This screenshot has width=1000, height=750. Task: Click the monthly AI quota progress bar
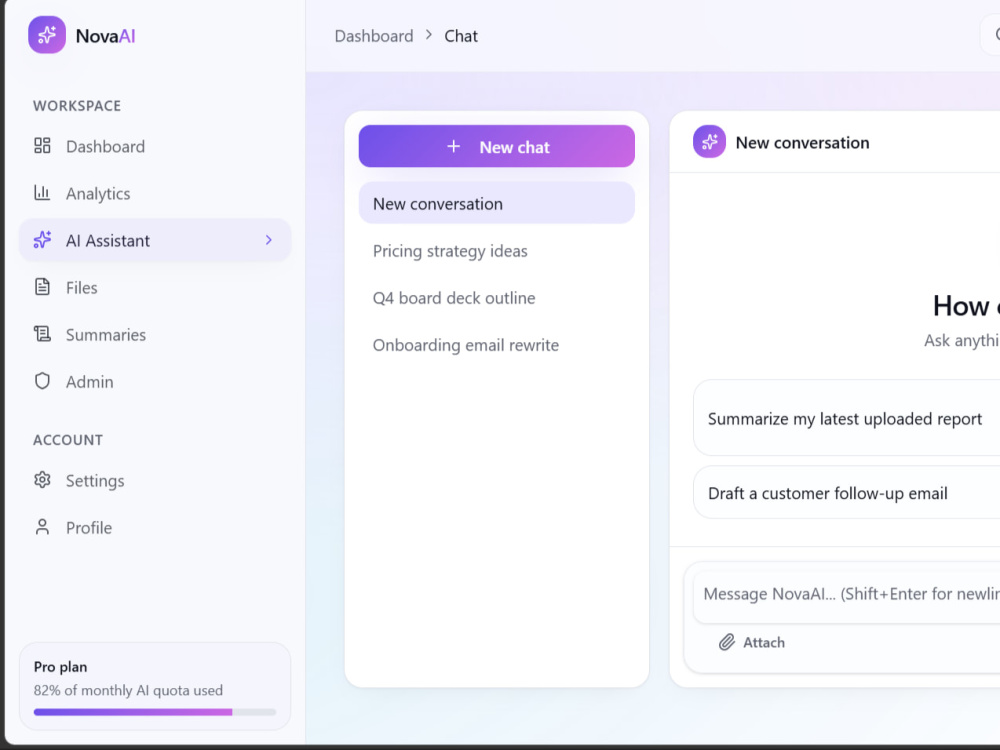(155, 712)
